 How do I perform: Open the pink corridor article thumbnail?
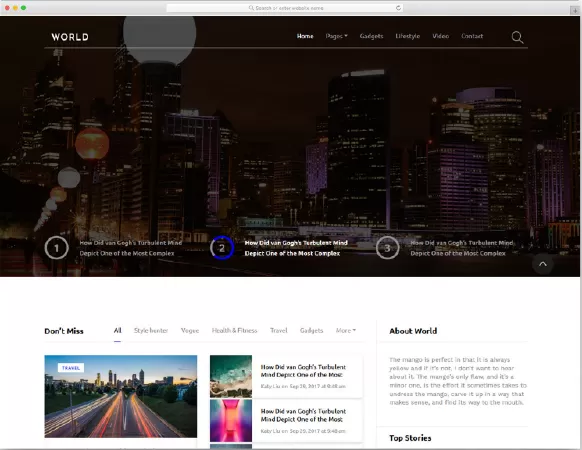[x=231, y=420]
